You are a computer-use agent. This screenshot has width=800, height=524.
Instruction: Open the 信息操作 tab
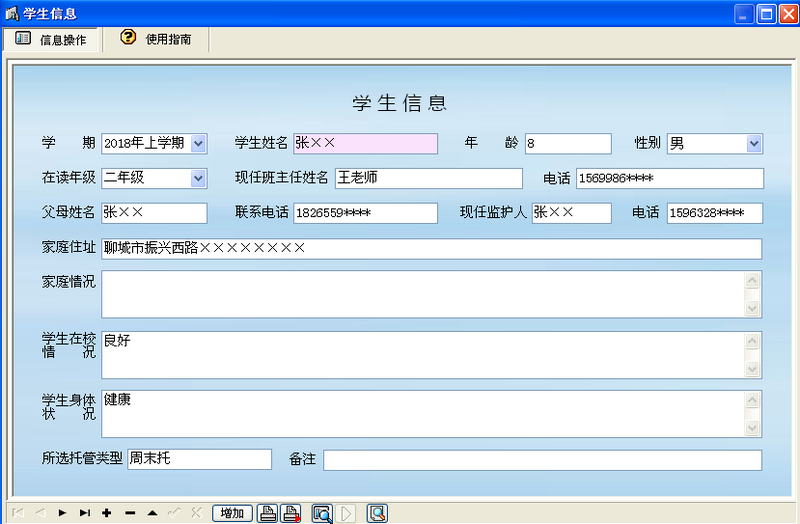(51, 39)
